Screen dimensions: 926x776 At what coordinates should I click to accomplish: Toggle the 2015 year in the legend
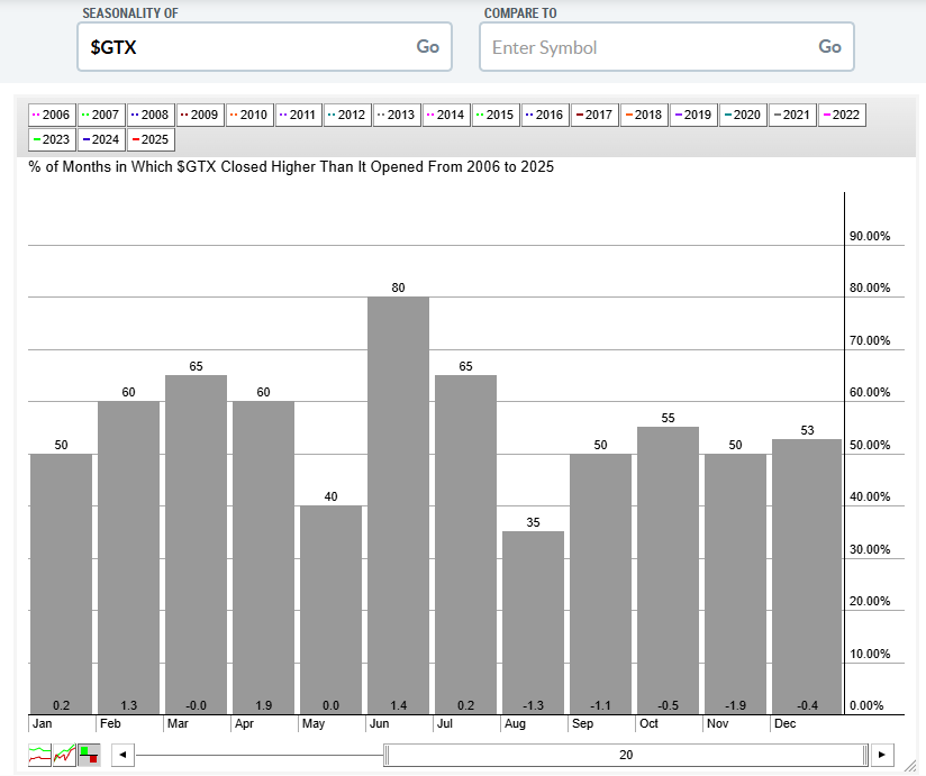(495, 115)
